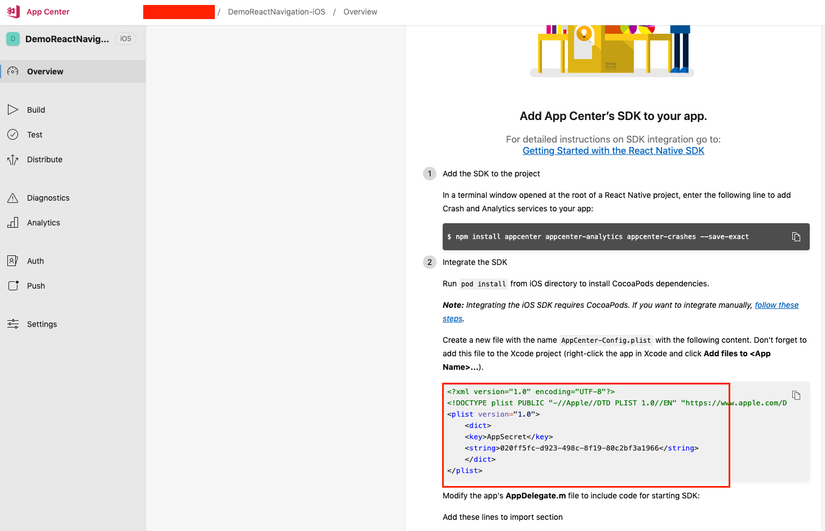Click the Push notification icon
The height and width of the screenshot is (531, 825).
click(x=13, y=285)
